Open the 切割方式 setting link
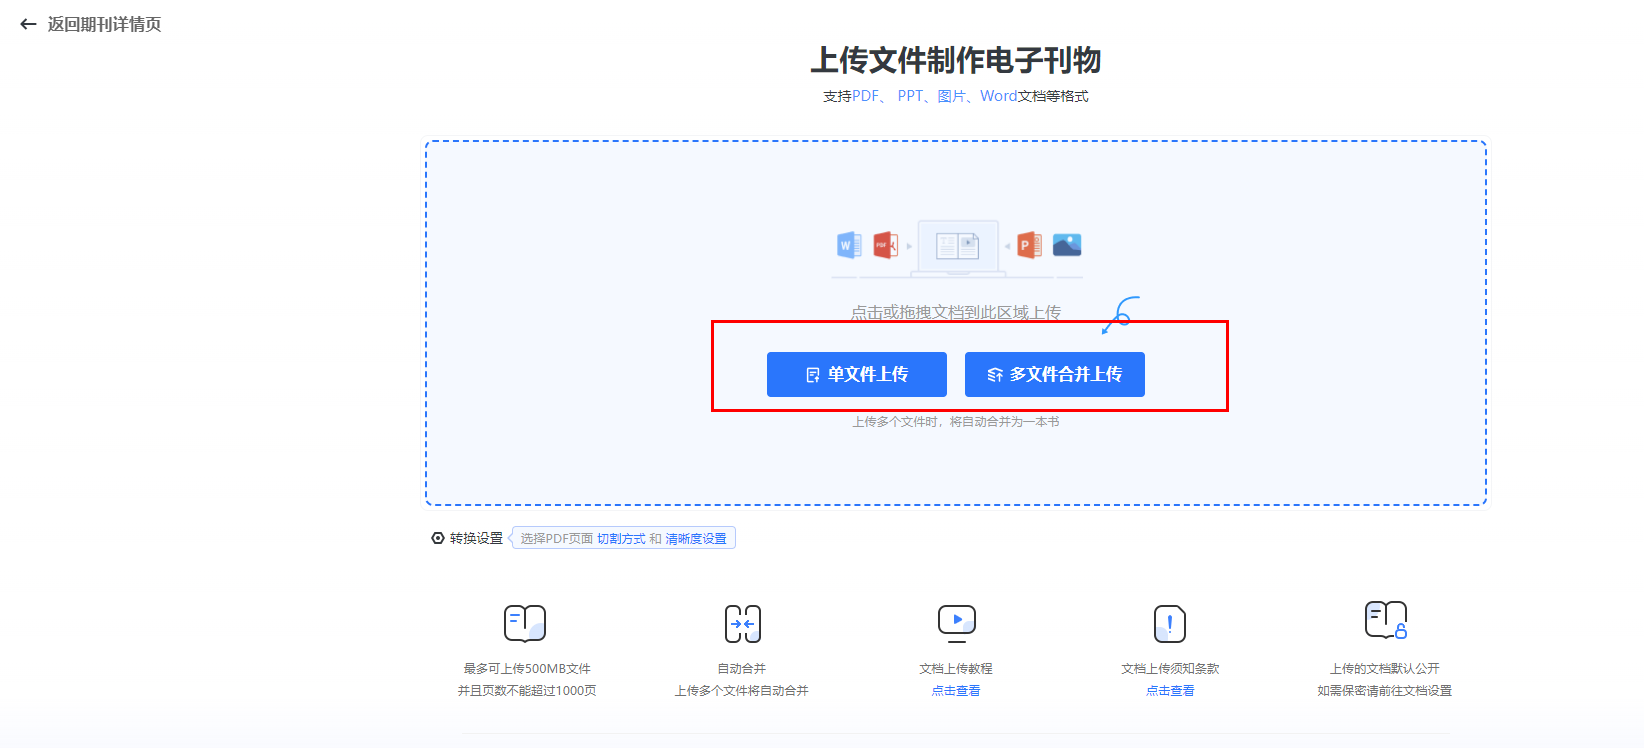 click(x=621, y=539)
